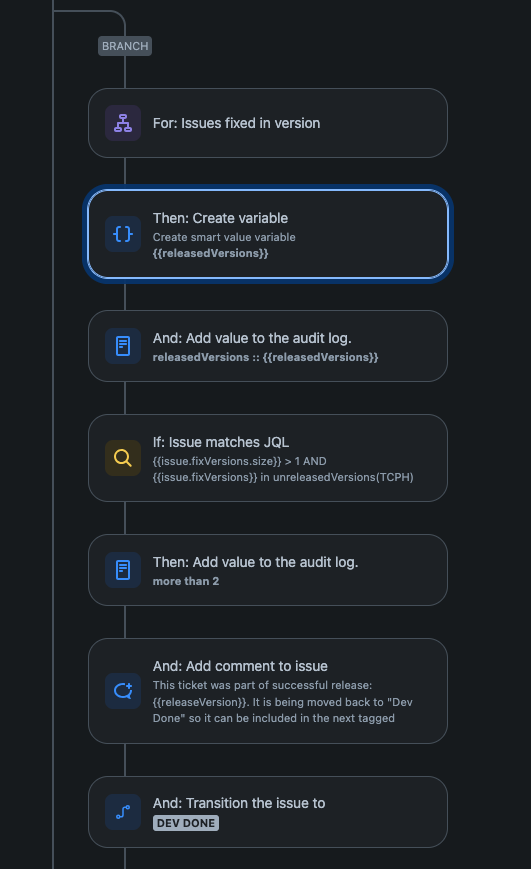Click the DEV DONE status lozenge
Screen dimensions: 531x869
[186, 823]
